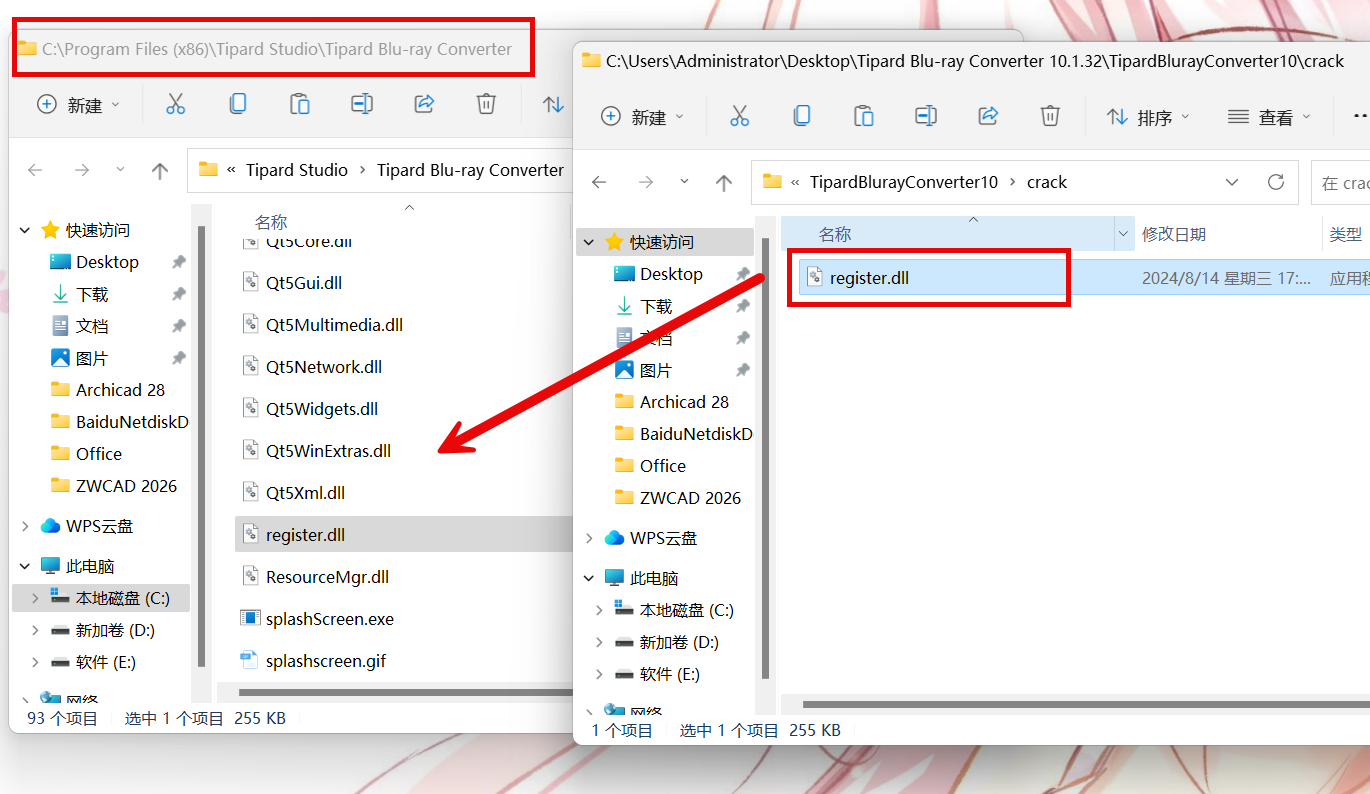
Task: Go up one folder level in crack window
Action: tap(724, 182)
